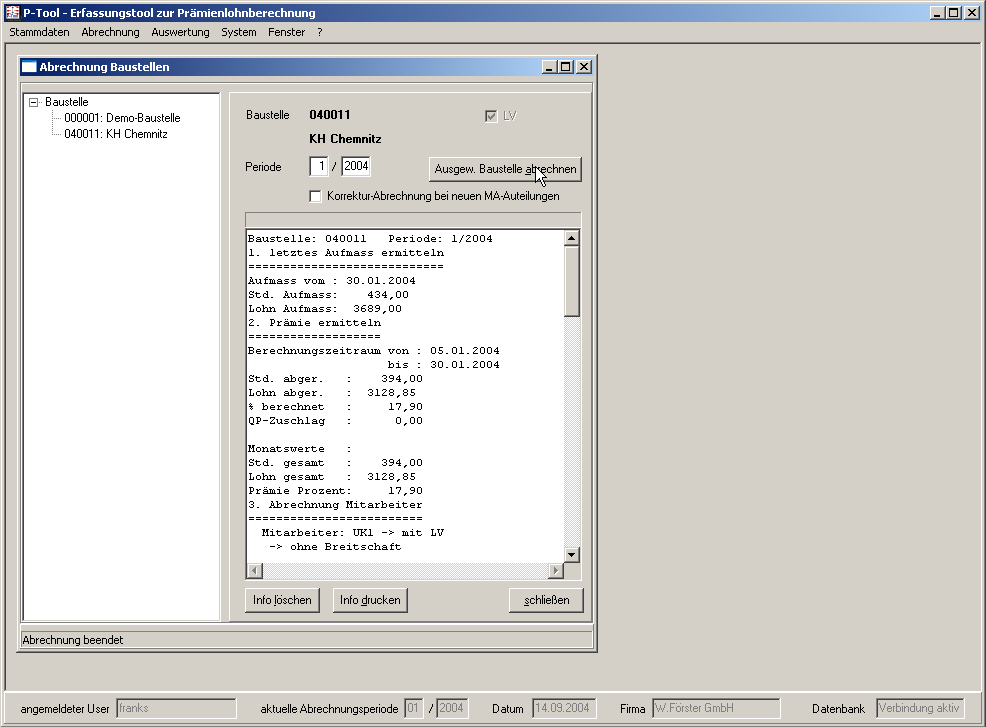Click the angemeldeter User field franks
The width and height of the screenshot is (986, 728).
click(x=176, y=709)
